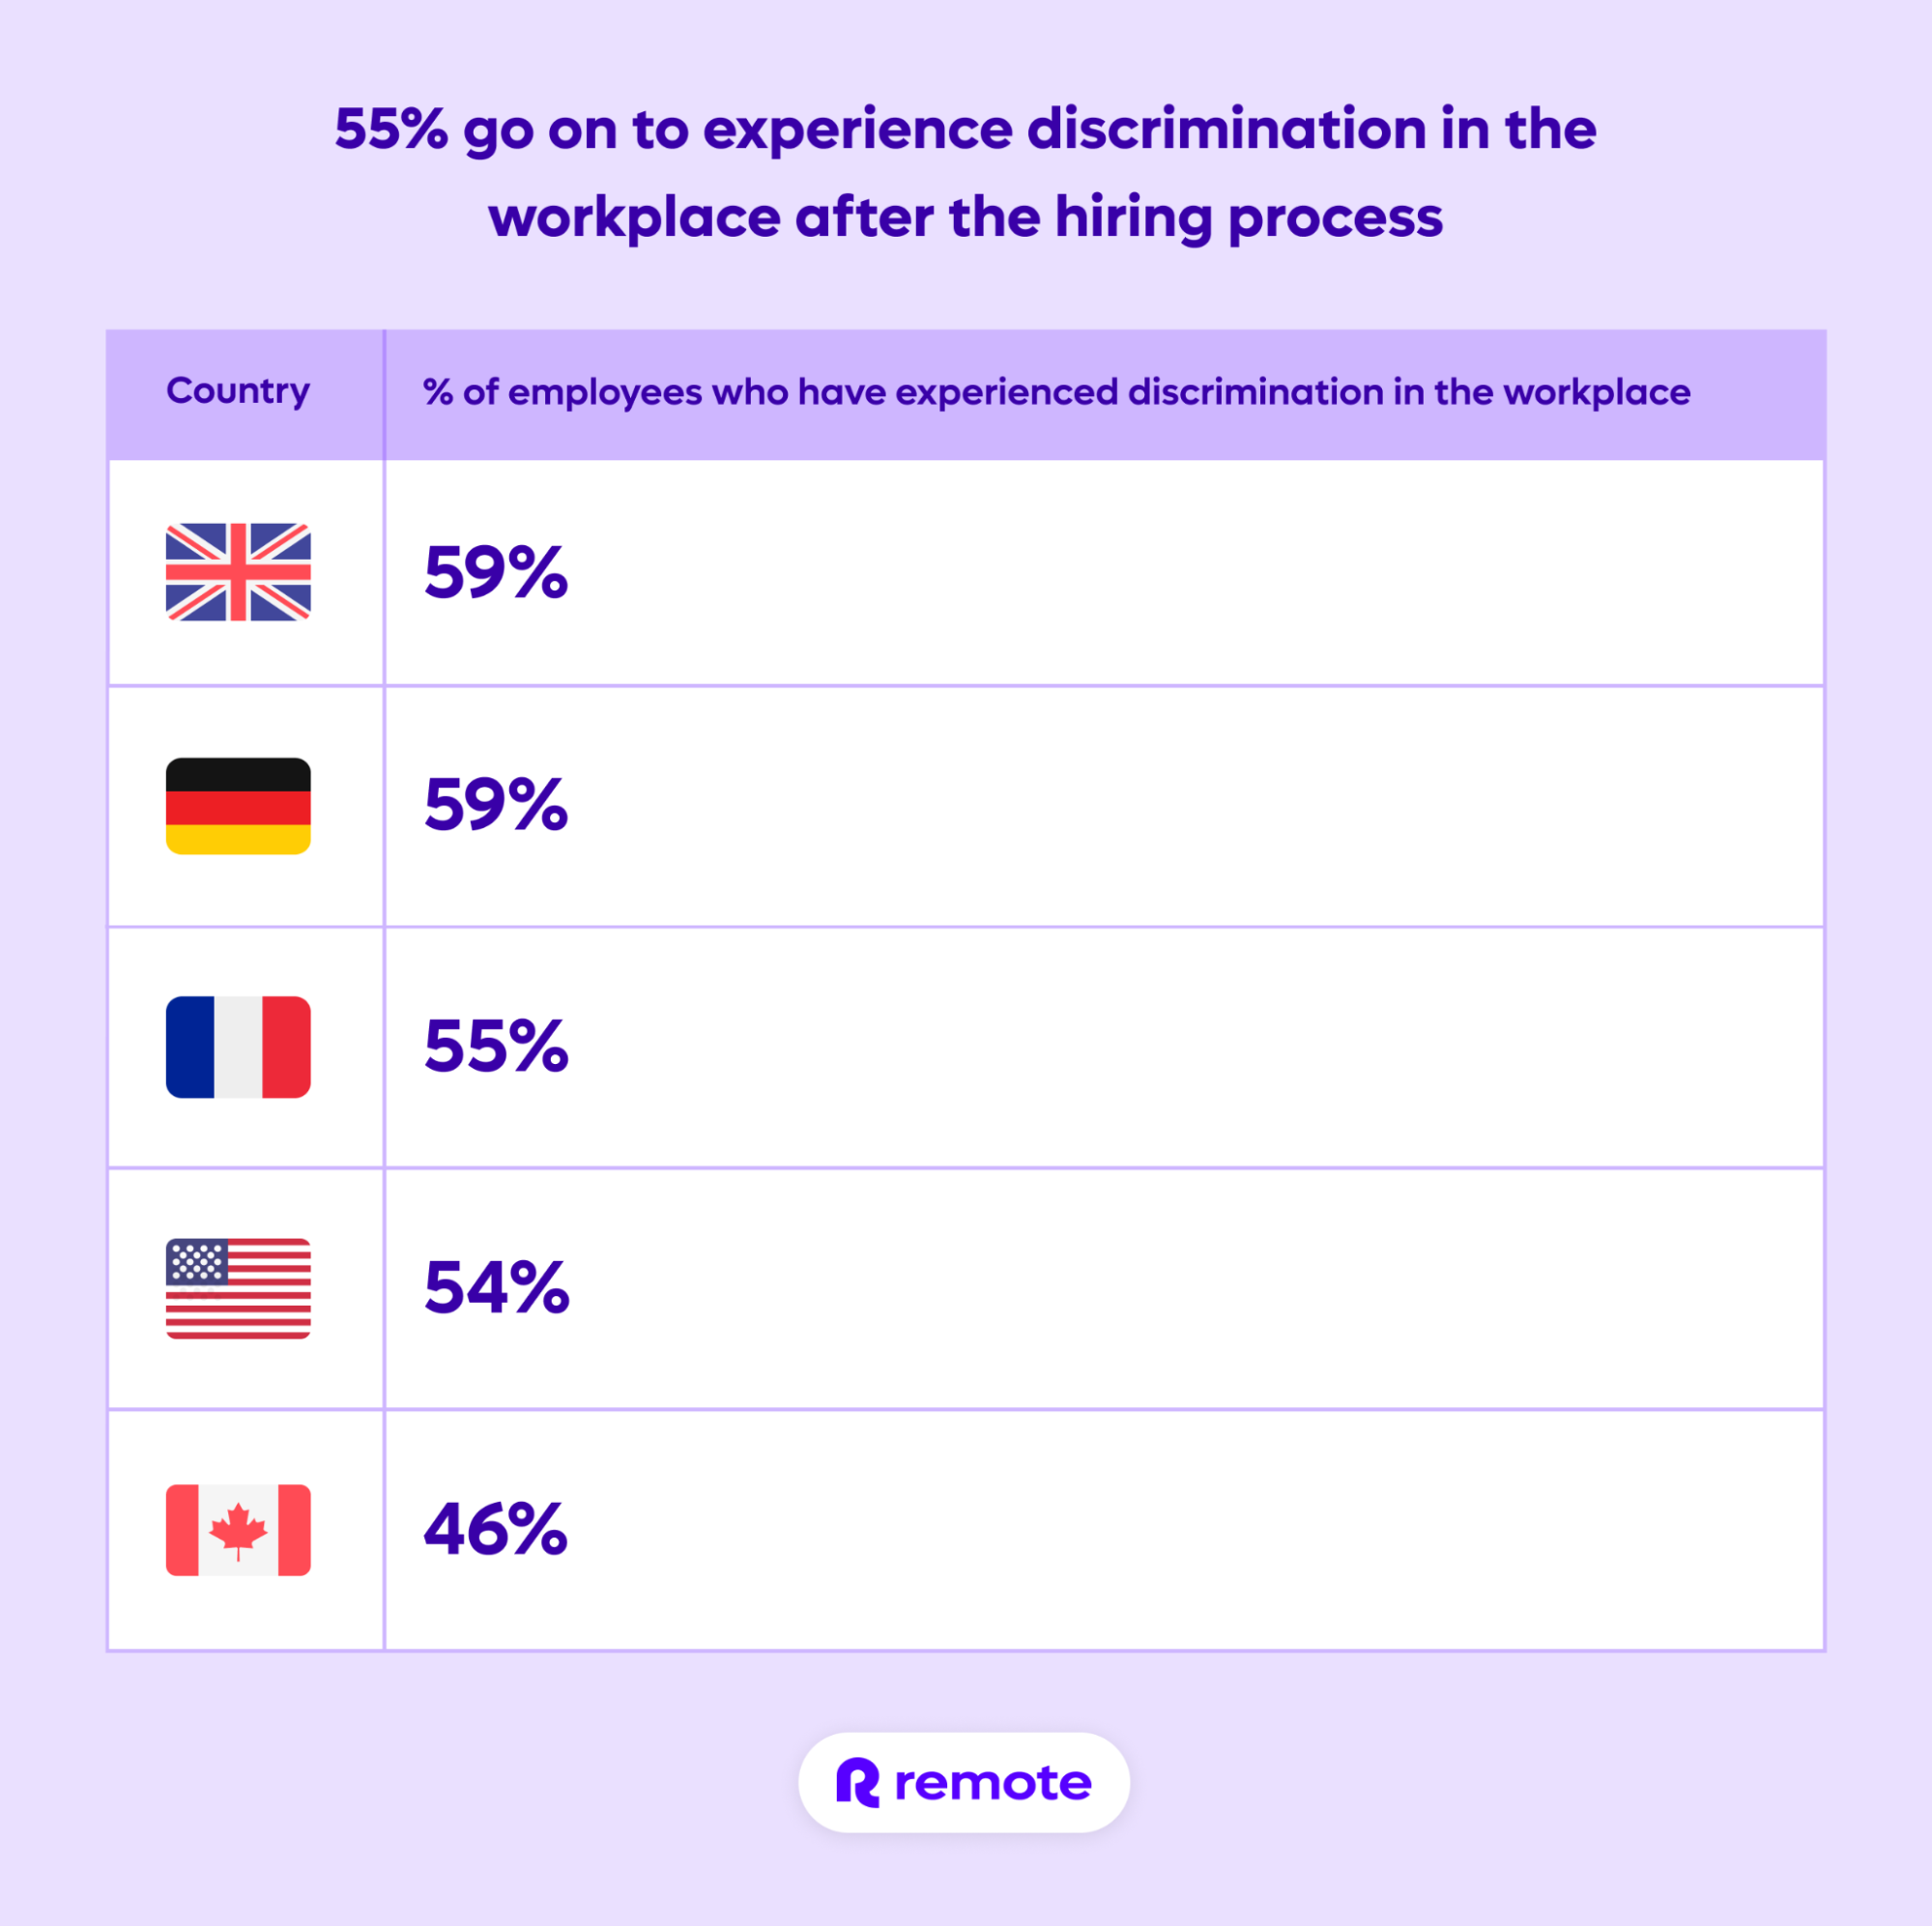1932x1927 pixels.
Task: Click the 55% value in the France row
Action: coord(496,1046)
